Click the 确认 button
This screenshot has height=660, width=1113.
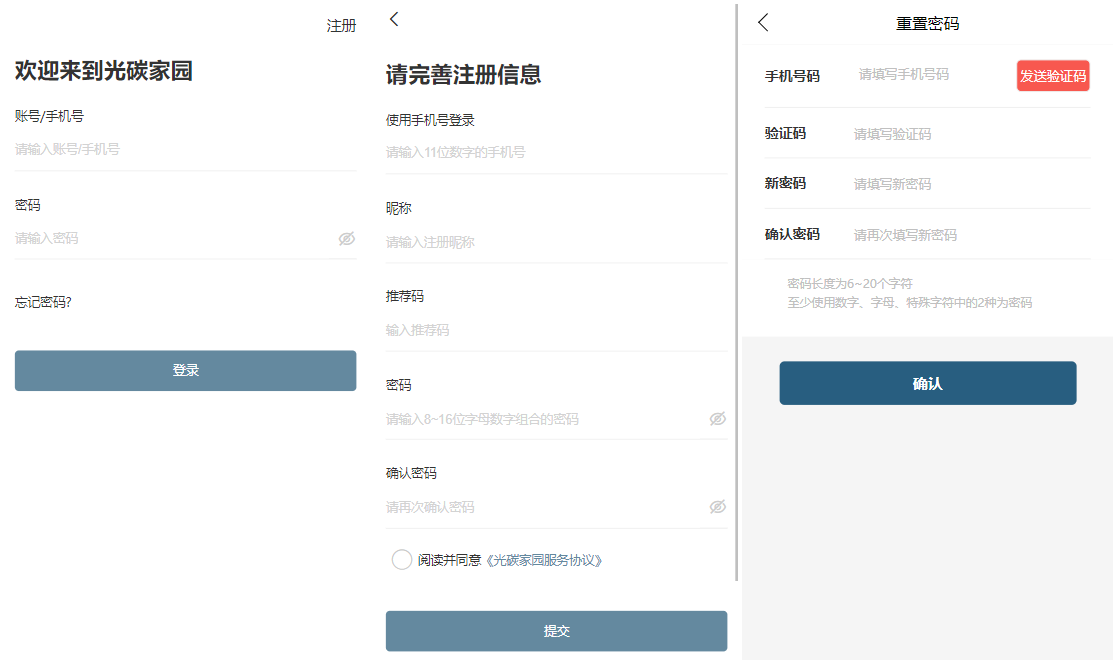(928, 383)
